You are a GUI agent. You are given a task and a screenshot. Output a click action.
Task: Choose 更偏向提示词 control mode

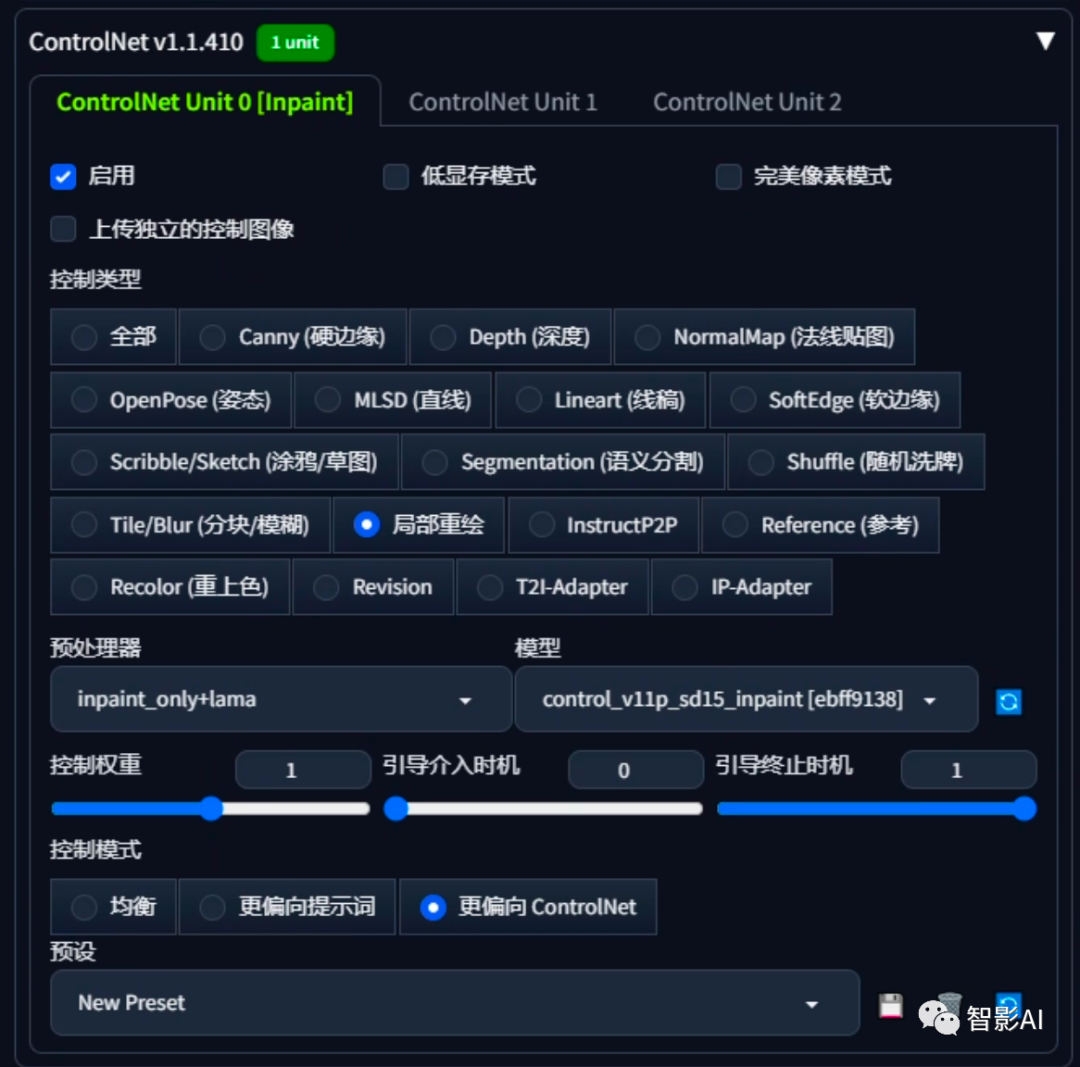point(287,907)
